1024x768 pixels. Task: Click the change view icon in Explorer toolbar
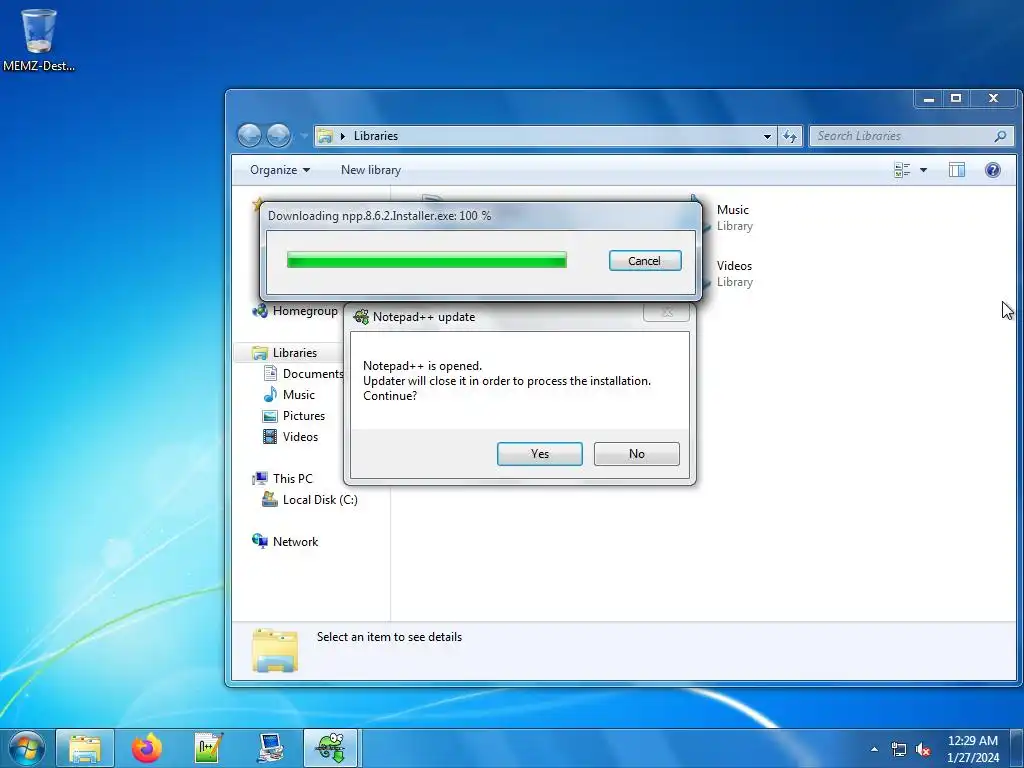point(902,170)
